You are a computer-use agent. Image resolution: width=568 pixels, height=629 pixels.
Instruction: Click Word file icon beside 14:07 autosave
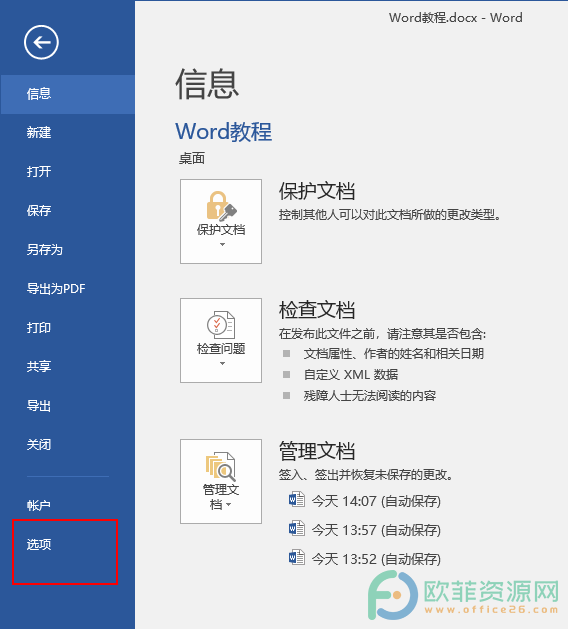pos(297,500)
